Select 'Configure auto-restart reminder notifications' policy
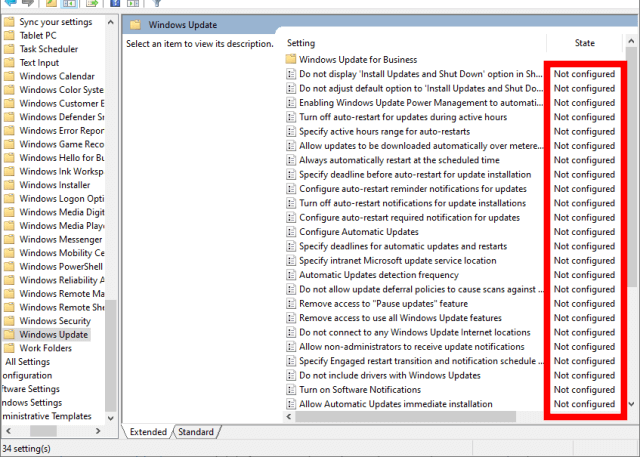The height and width of the screenshot is (457, 640). (x=413, y=189)
